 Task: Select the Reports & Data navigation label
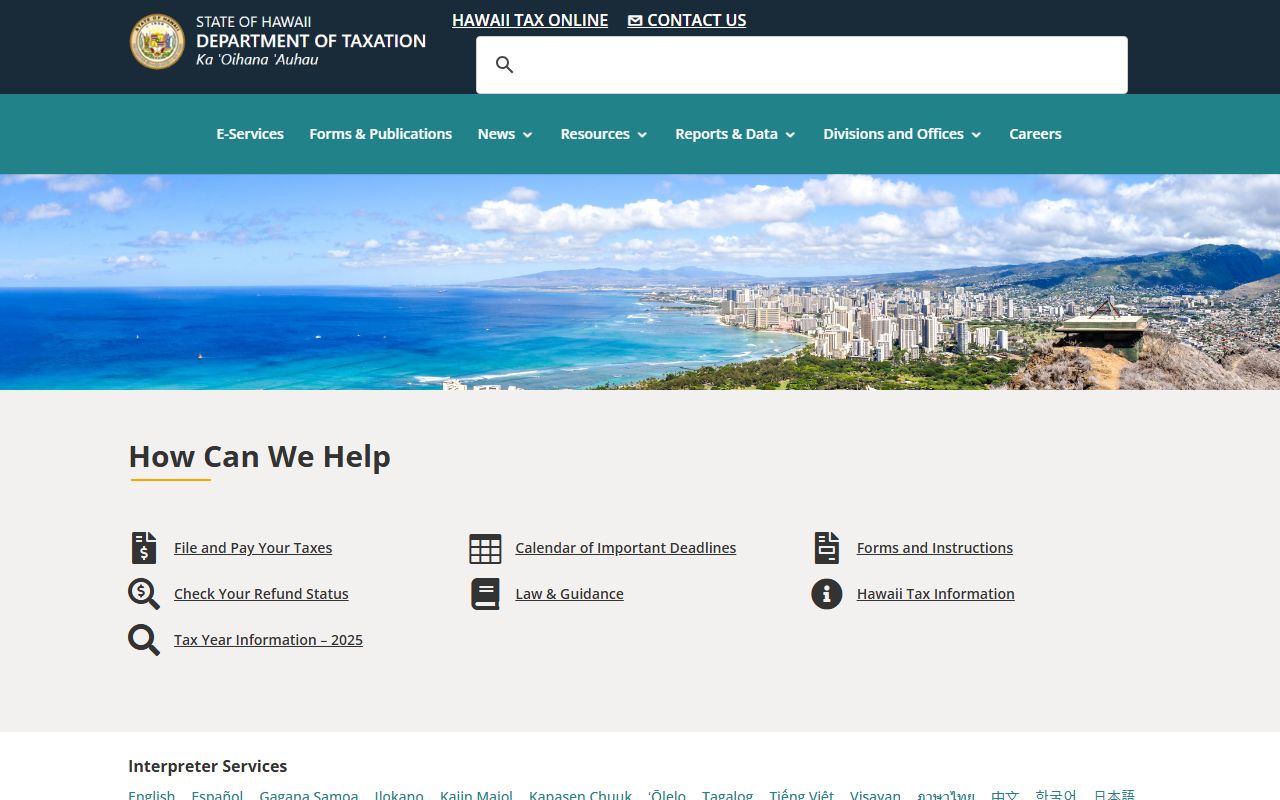pos(726,134)
